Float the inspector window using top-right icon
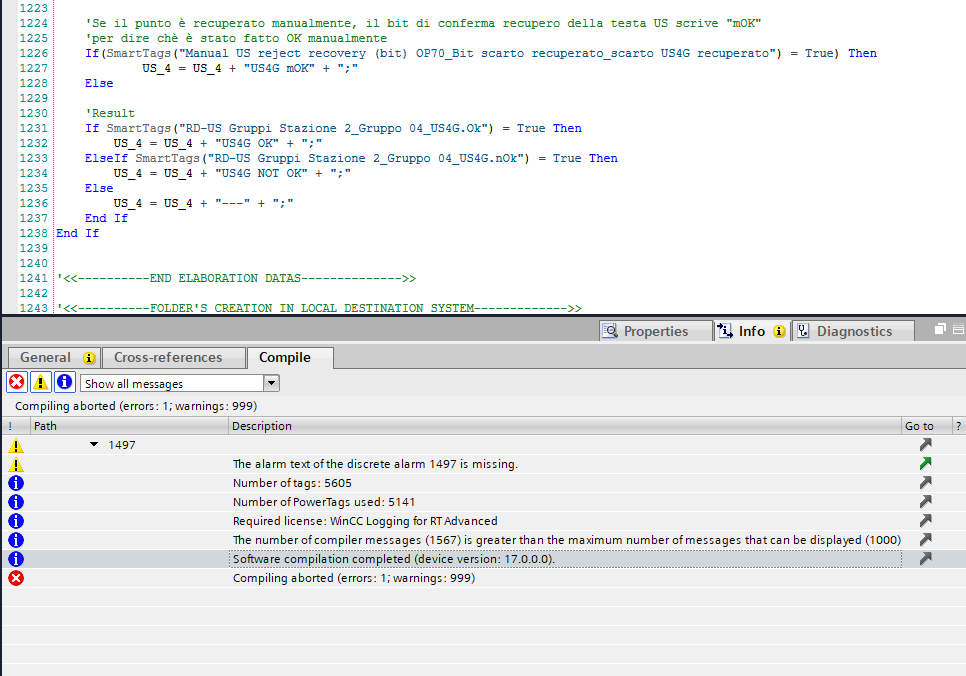The width and height of the screenshot is (966, 676). pos(940,330)
